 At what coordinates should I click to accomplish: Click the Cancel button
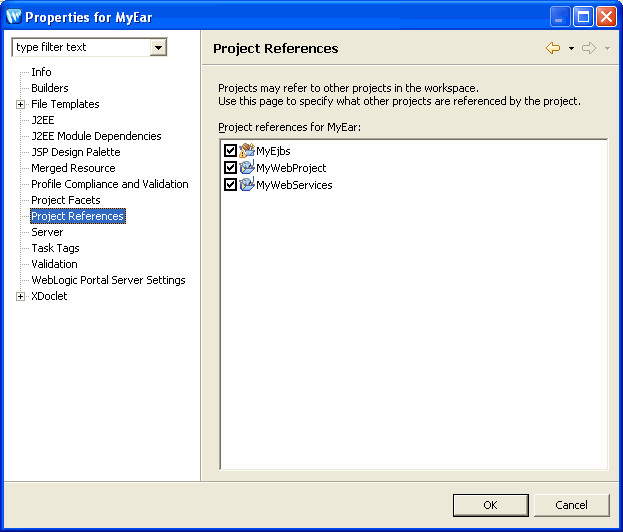tap(571, 505)
